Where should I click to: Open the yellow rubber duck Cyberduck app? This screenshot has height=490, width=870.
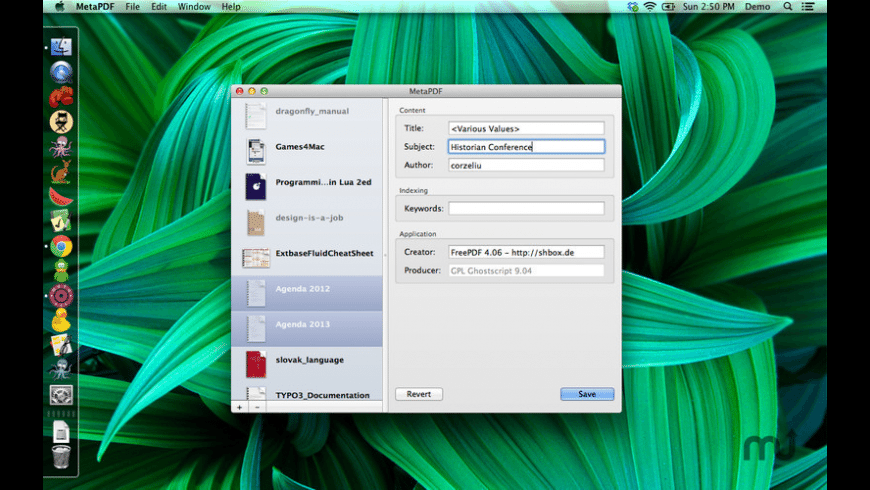tap(61, 320)
